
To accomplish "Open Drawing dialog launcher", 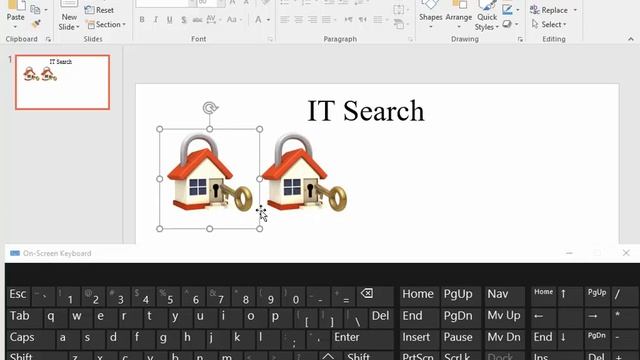I will [520, 39].
